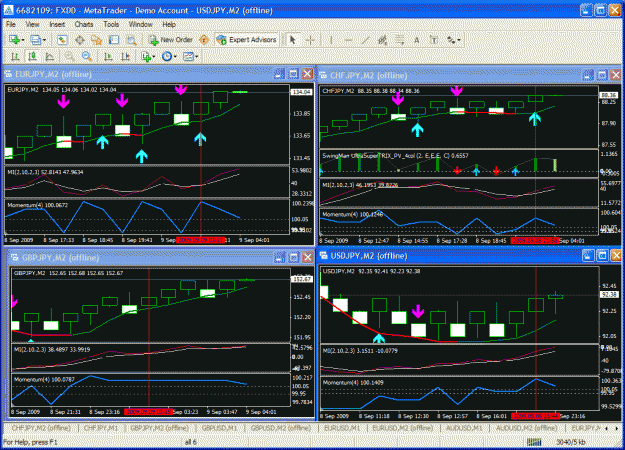Open Profiles dropdown arrow

pos(44,40)
